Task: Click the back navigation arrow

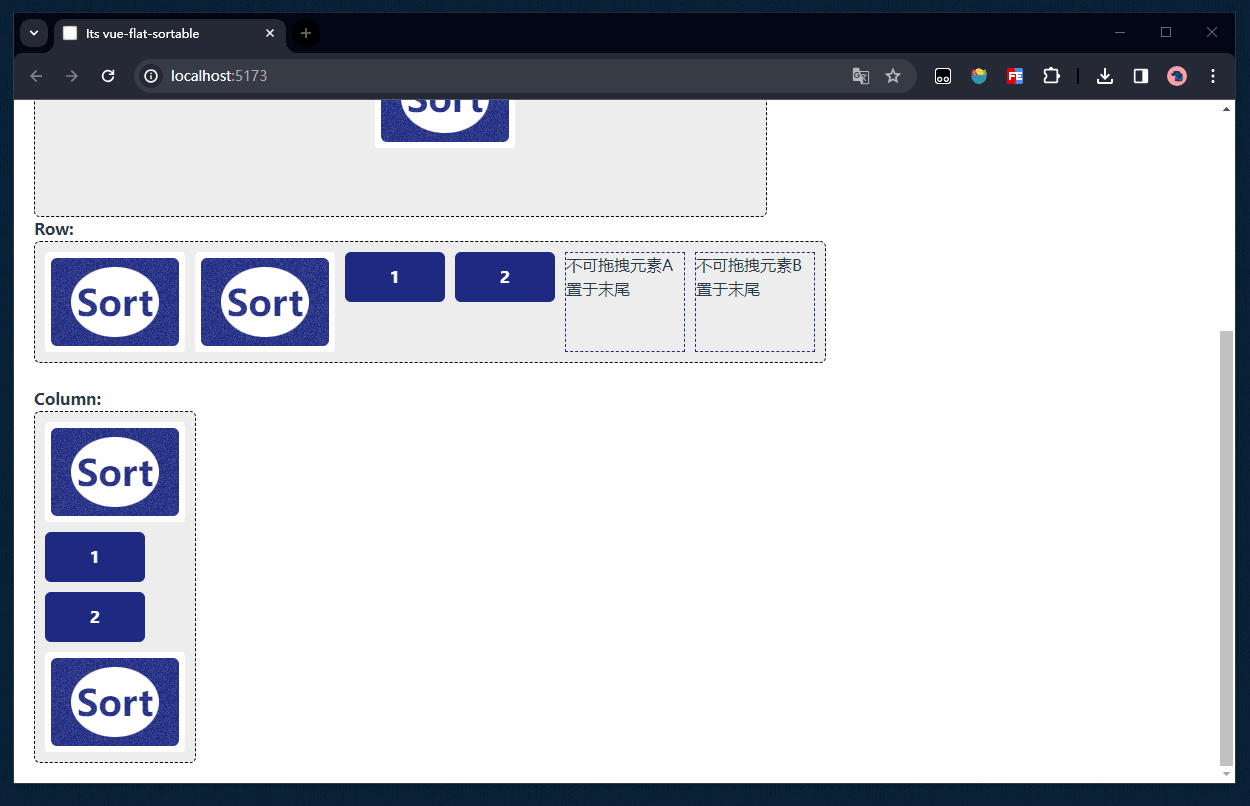Action: (36, 75)
